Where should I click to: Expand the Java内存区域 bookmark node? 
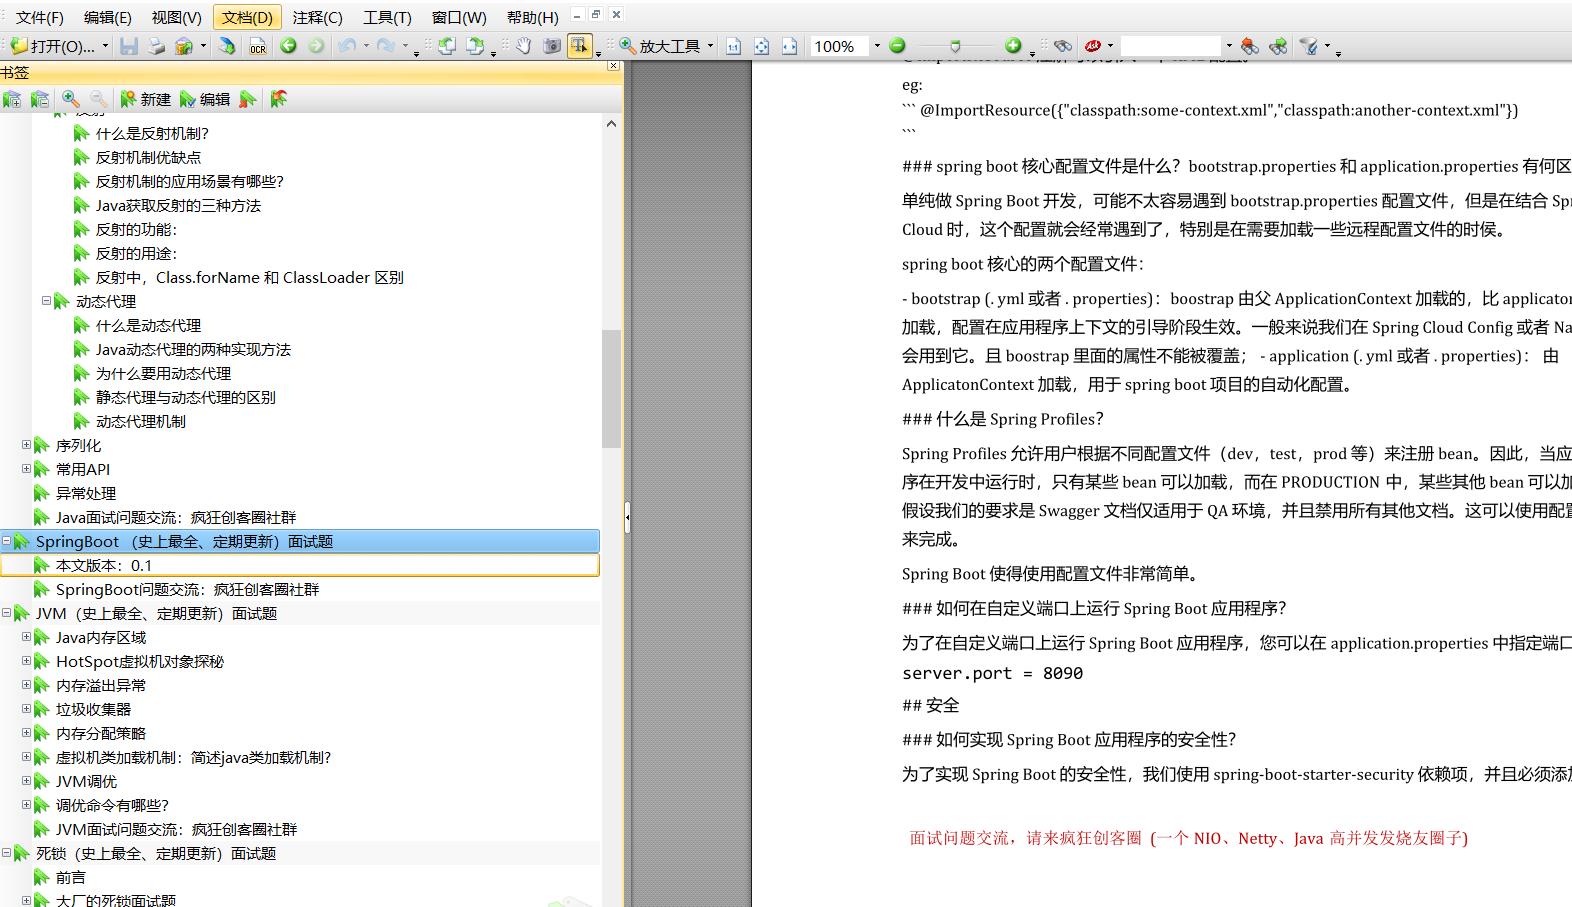pyautogui.click(x=27, y=637)
